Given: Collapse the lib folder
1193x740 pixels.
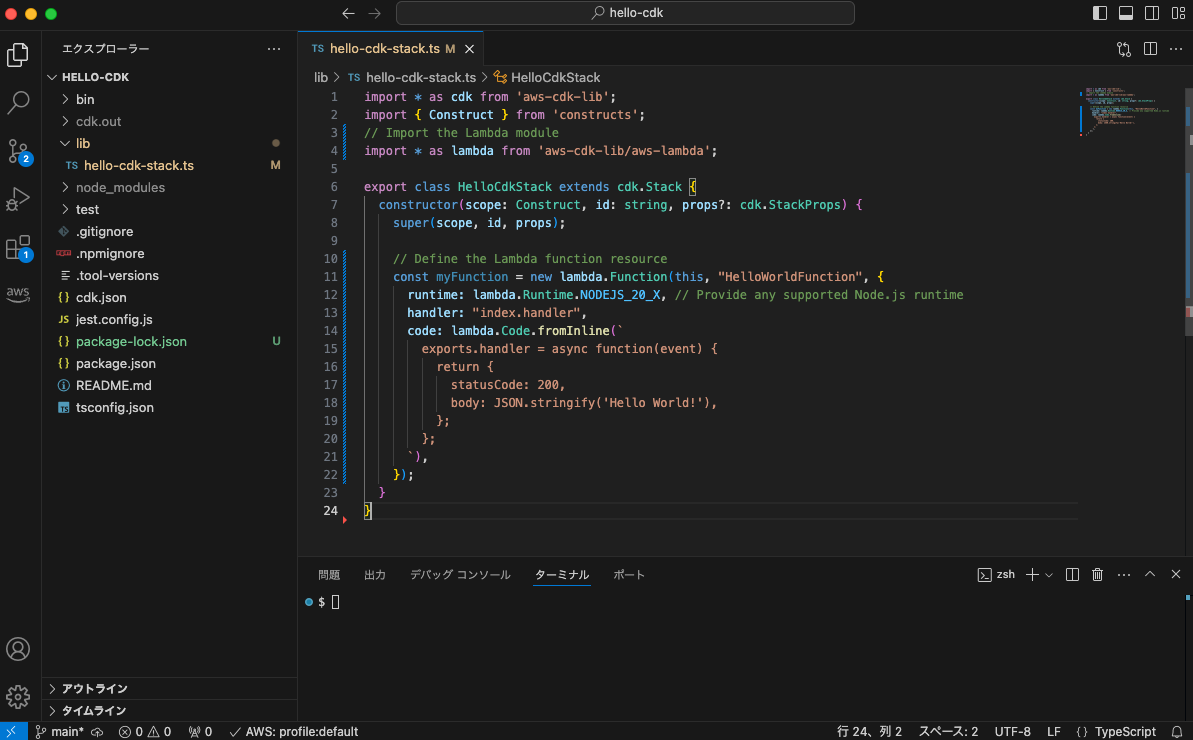Looking at the screenshot, I should click(x=169, y=143).
